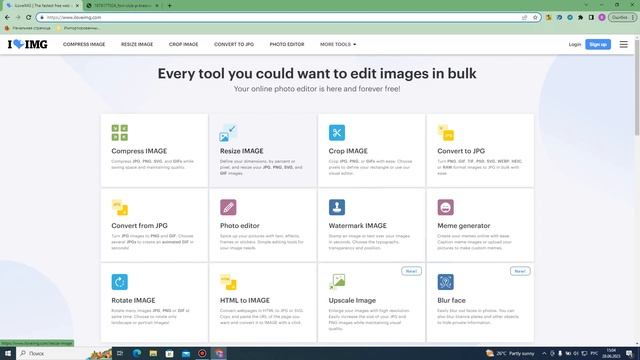
Task: Open Mail app from taskbar
Action: 186,353
